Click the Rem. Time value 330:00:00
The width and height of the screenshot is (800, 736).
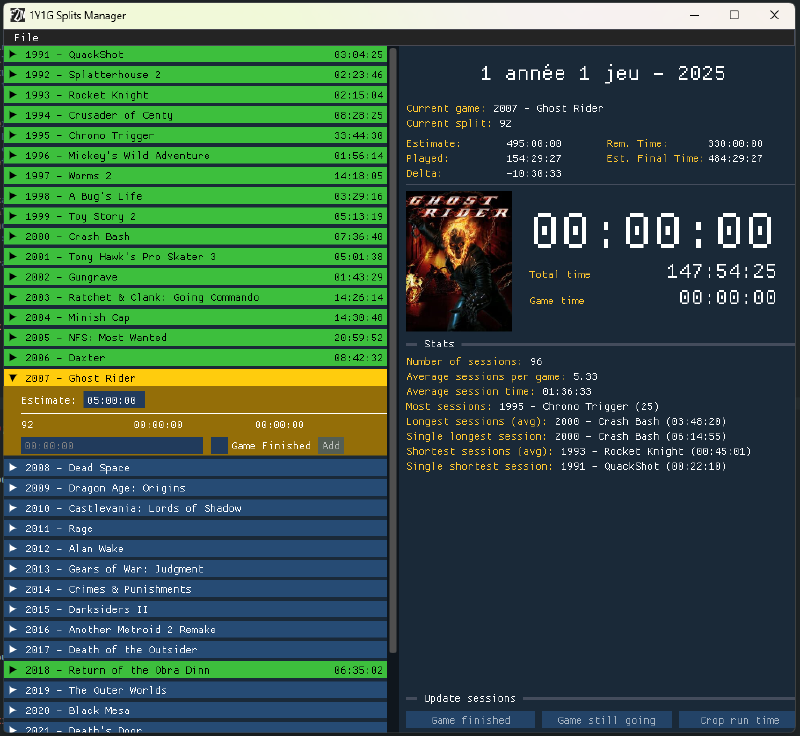(x=735, y=143)
